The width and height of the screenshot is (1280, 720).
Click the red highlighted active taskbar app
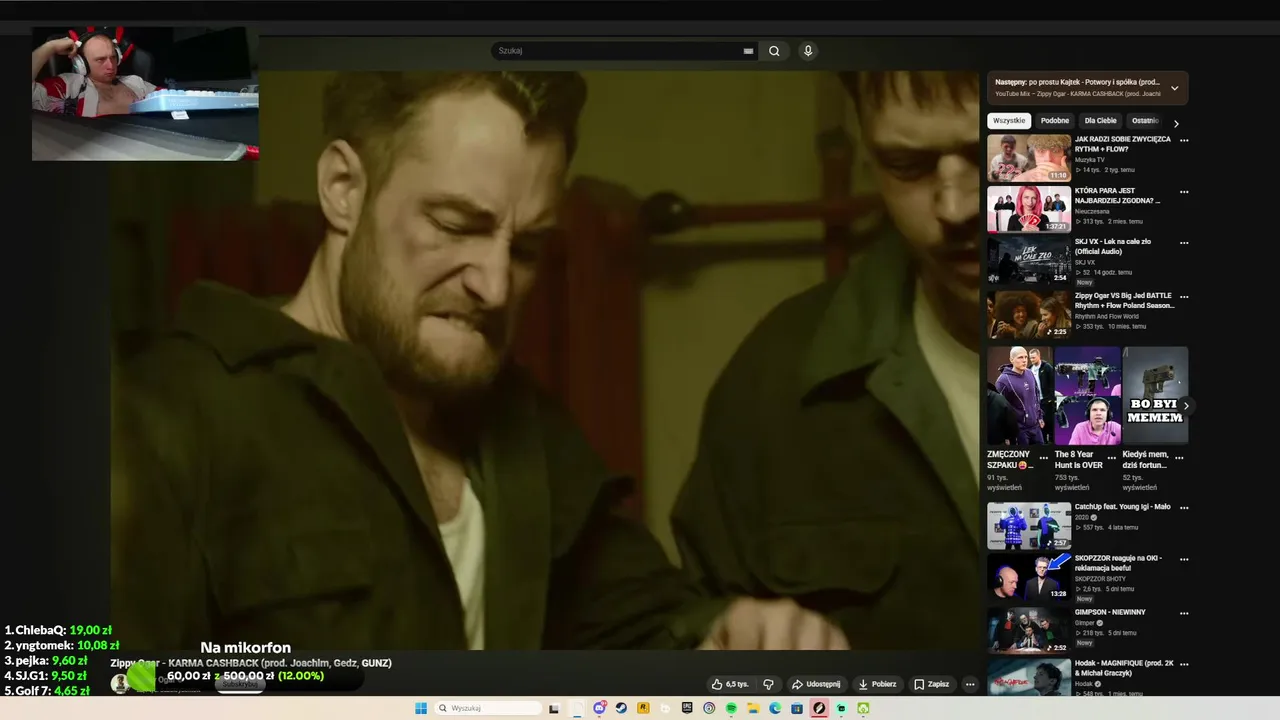pyautogui.click(x=819, y=708)
